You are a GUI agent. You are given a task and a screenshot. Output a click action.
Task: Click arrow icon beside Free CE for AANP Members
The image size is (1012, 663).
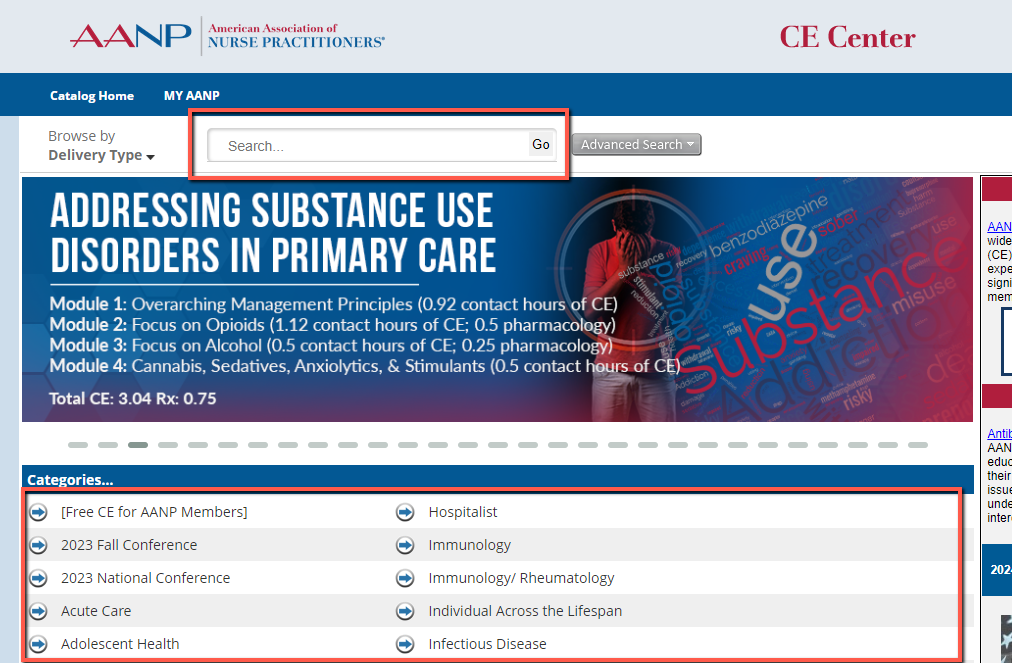tap(38, 512)
